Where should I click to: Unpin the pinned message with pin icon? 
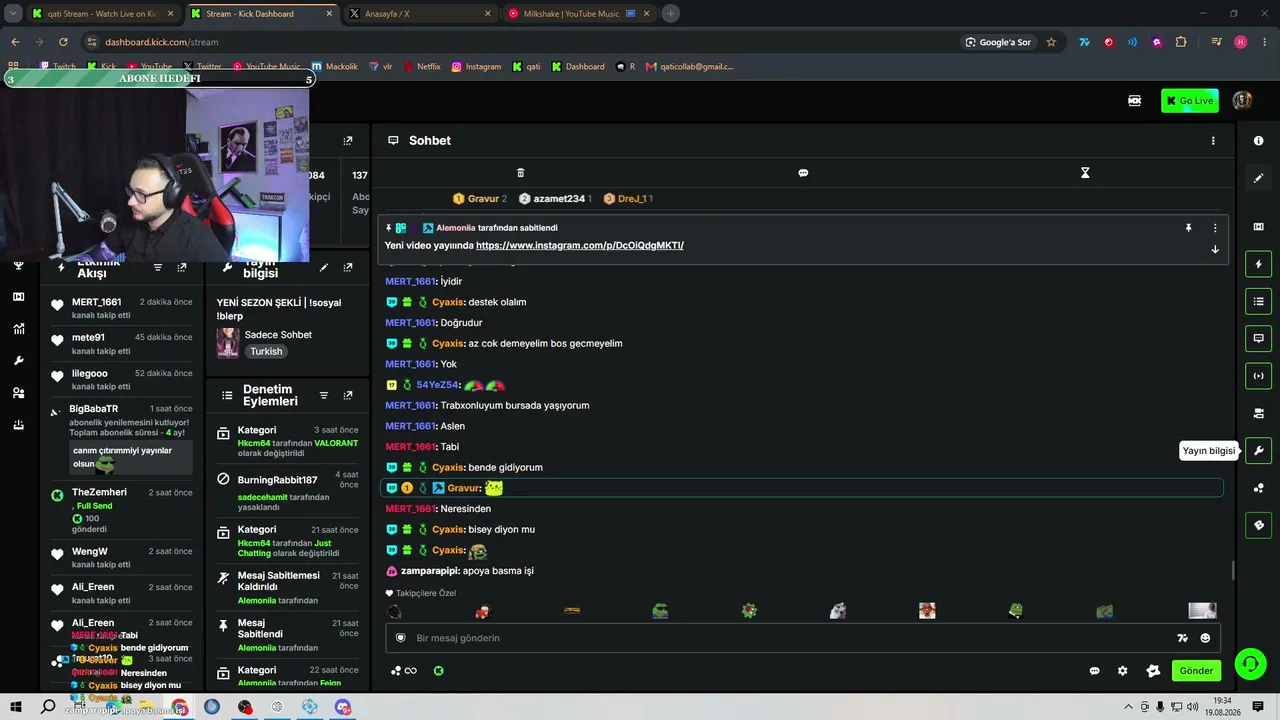coord(1188,228)
